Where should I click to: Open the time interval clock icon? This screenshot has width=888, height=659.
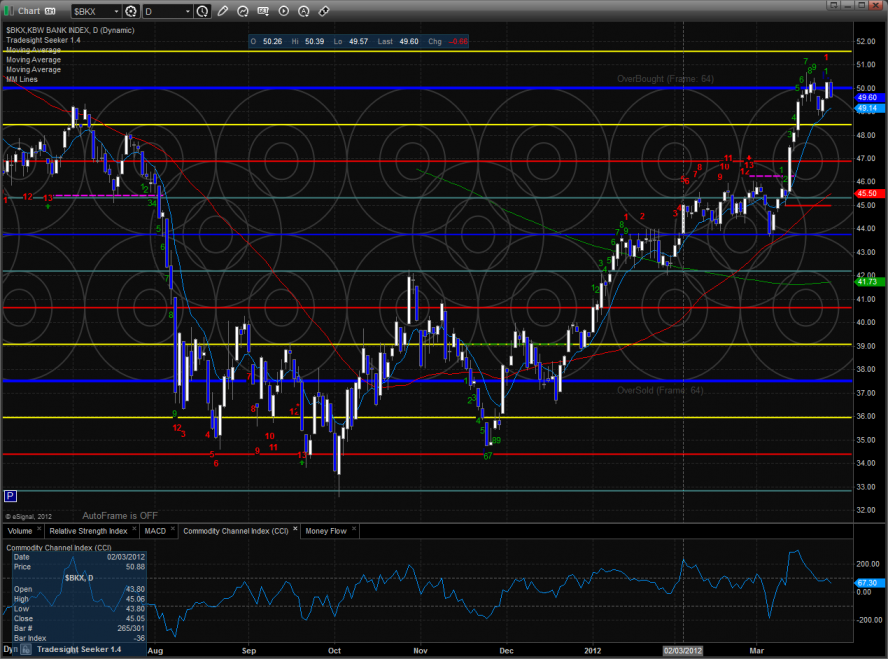(x=204, y=11)
